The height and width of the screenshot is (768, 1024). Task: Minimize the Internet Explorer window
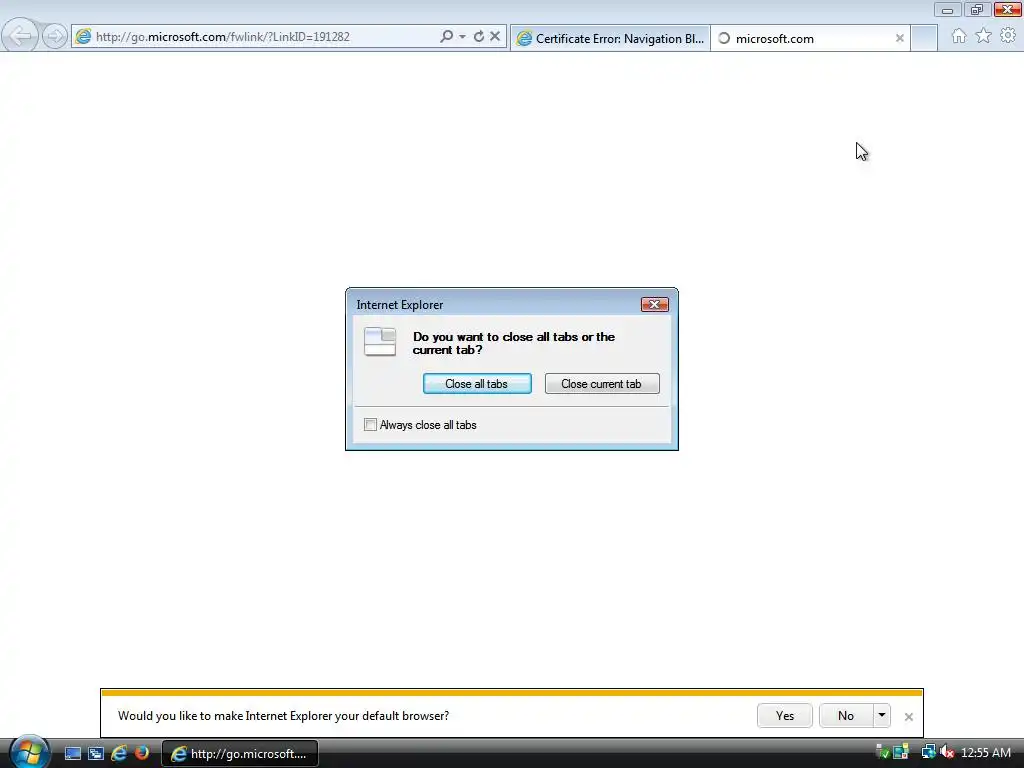click(947, 9)
